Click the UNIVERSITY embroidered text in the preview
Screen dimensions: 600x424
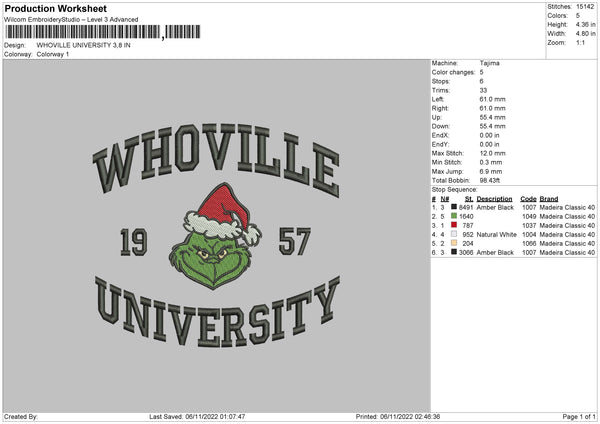pyautogui.click(x=217, y=312)
